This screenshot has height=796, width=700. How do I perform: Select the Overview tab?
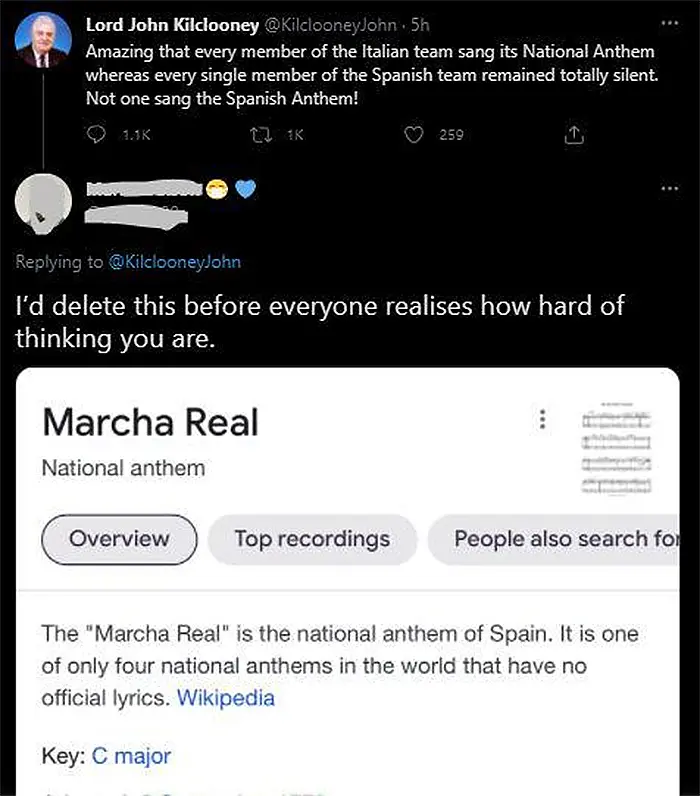(119, 539)
